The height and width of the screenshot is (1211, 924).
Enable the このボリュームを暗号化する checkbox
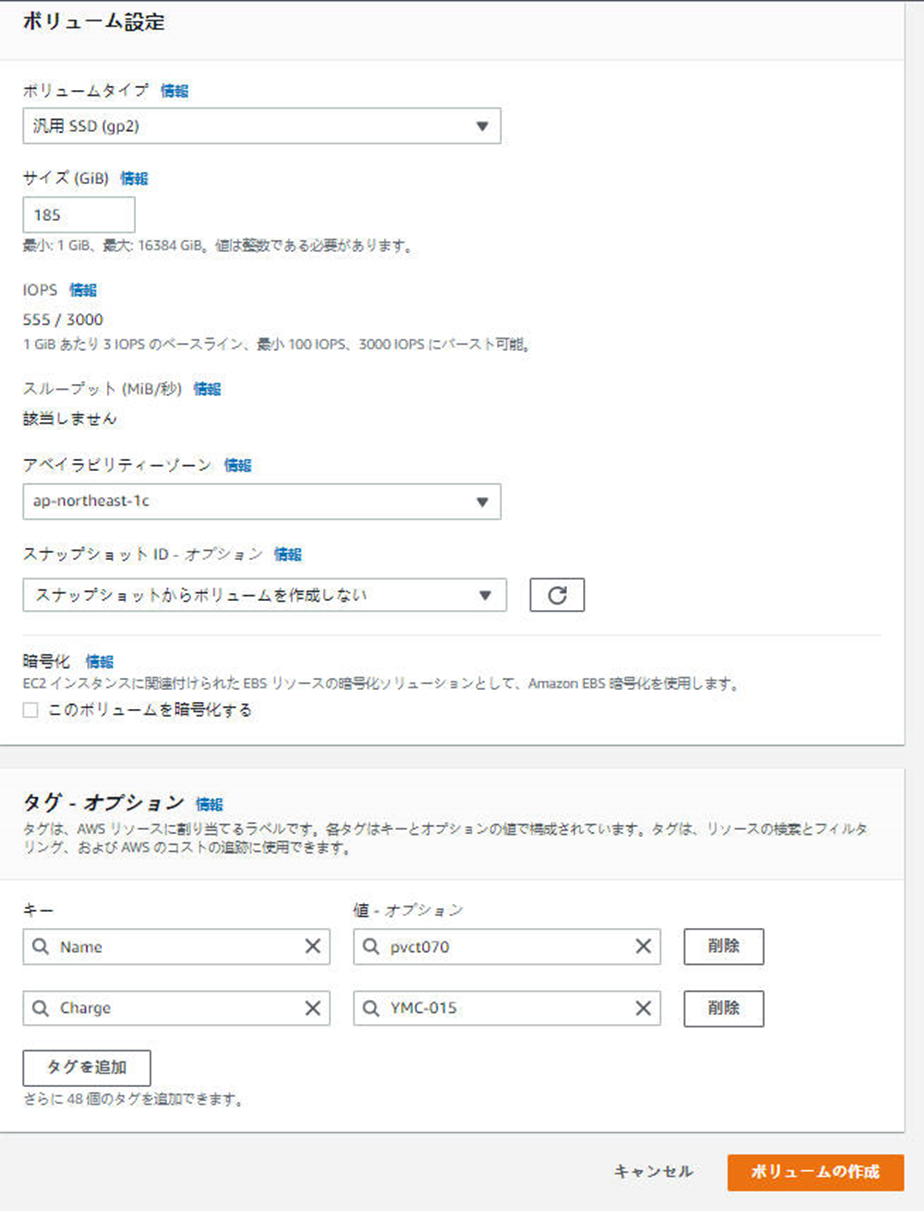coord(31,711)
